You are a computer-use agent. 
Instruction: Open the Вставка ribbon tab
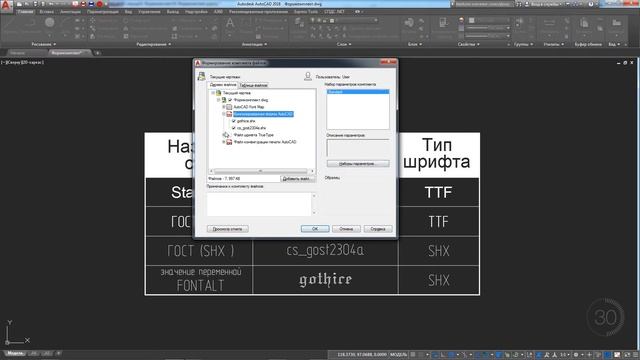(47, 12)
